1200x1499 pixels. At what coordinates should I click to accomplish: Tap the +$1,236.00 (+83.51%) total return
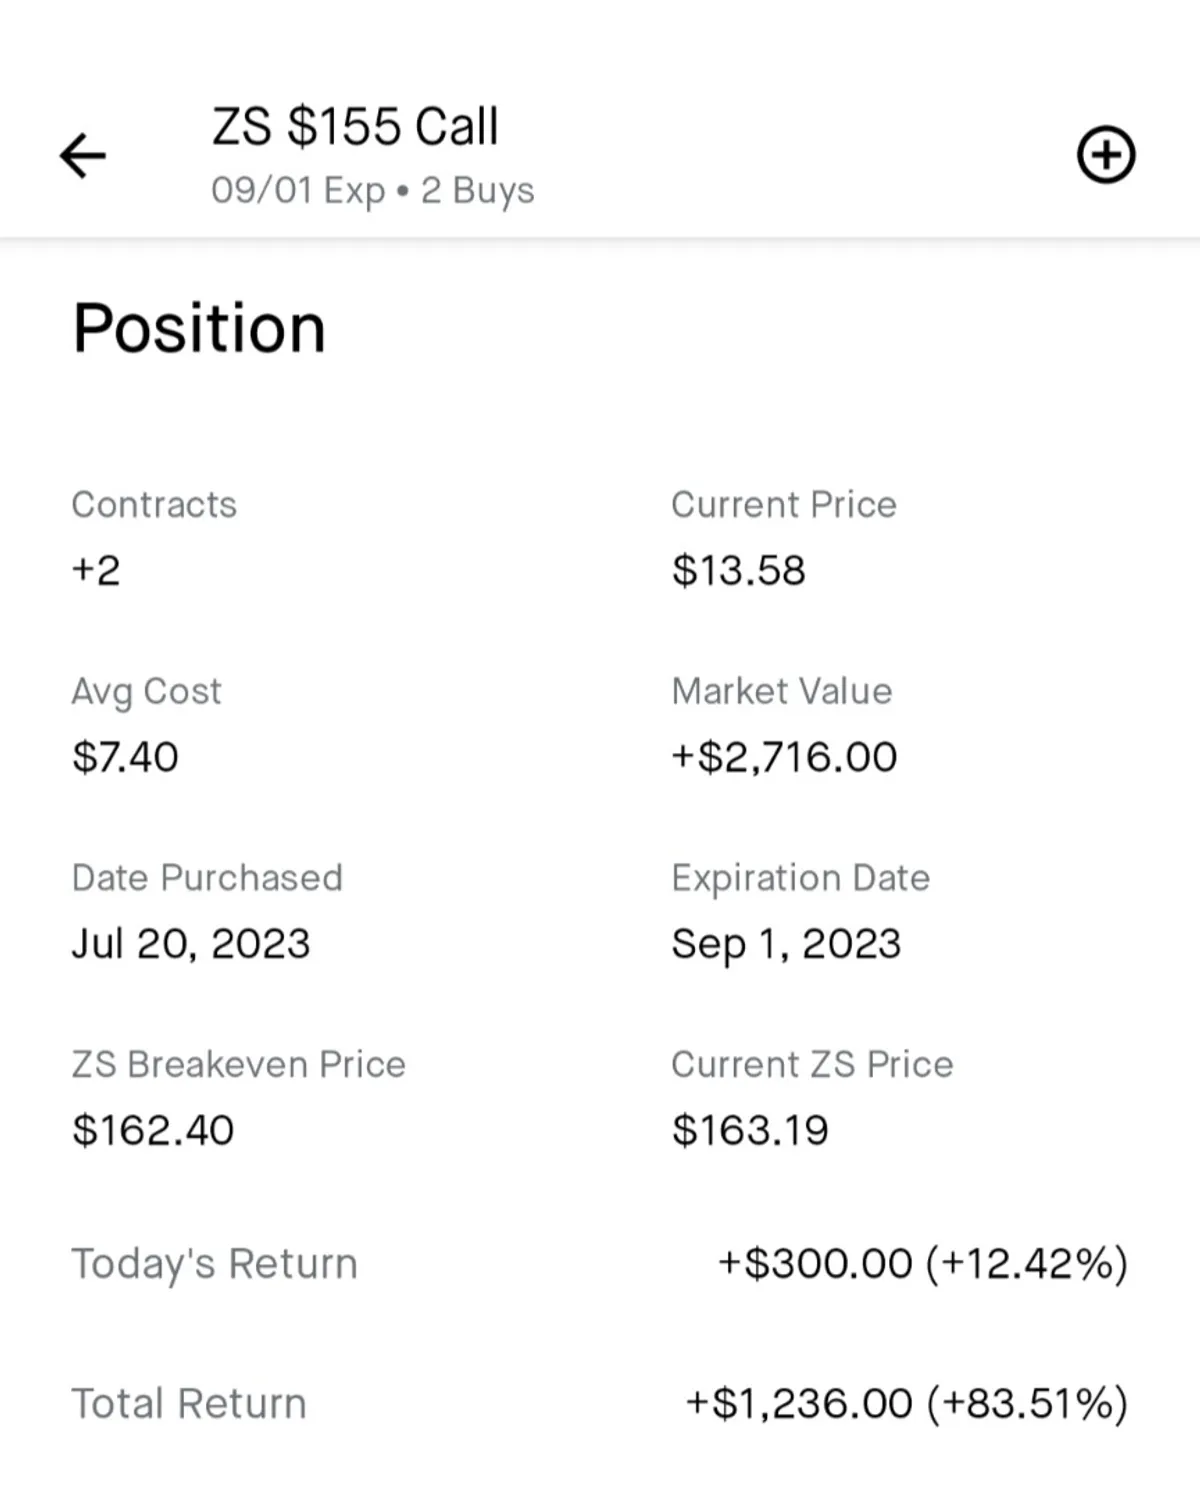[906, 1403]
